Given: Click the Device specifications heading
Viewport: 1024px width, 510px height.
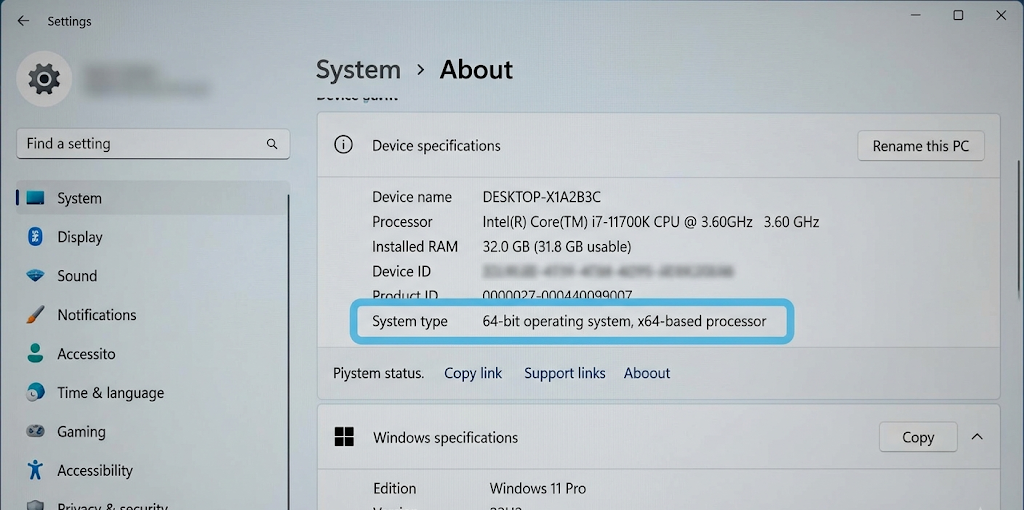Looking at the screenshot, I should coord(436,146).
